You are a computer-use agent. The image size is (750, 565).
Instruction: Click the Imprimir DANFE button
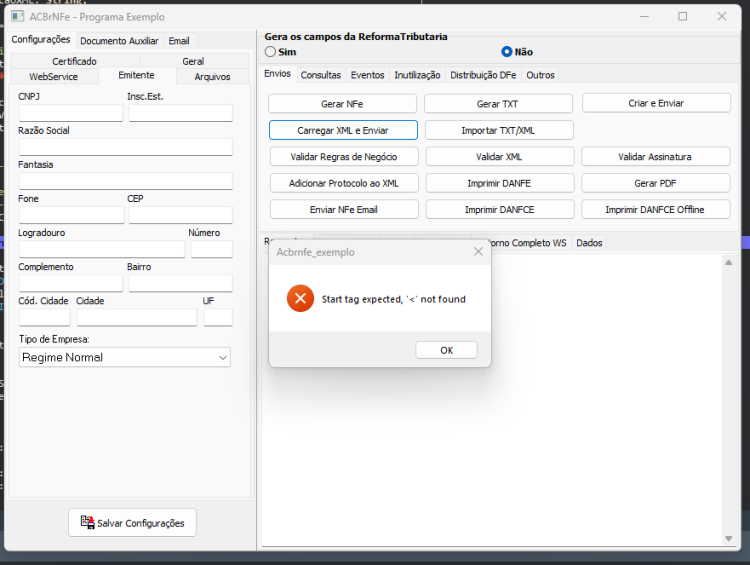click(x=499, y=183)
